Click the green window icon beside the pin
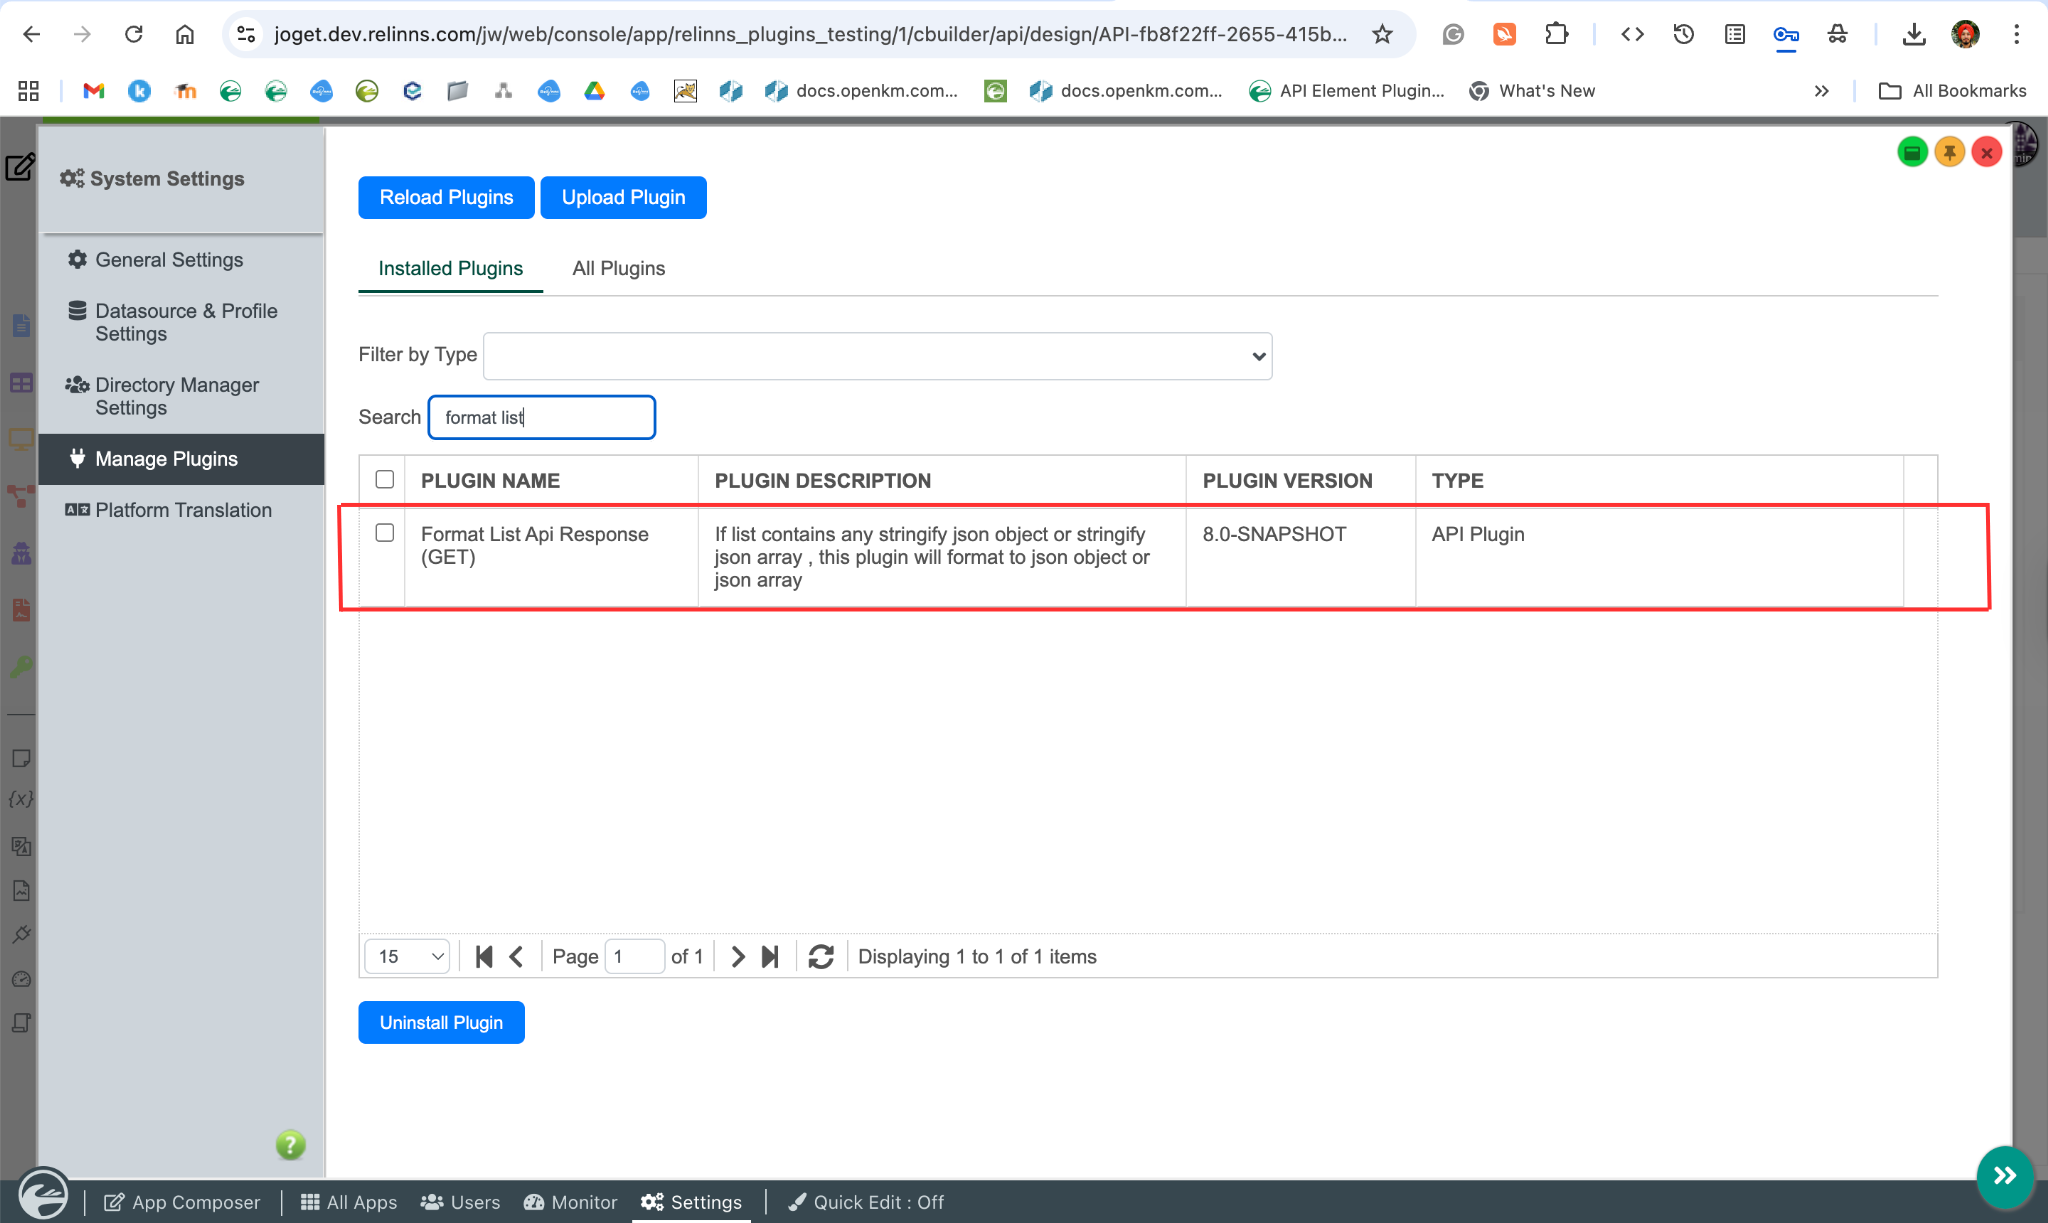Viewport: 2048px width, 1223px height. coord(1912,153)
